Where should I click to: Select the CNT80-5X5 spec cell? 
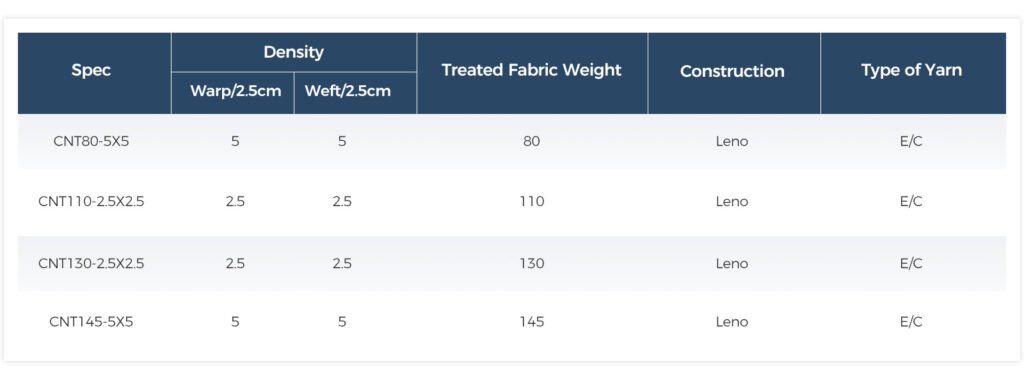tap(91, 141)
